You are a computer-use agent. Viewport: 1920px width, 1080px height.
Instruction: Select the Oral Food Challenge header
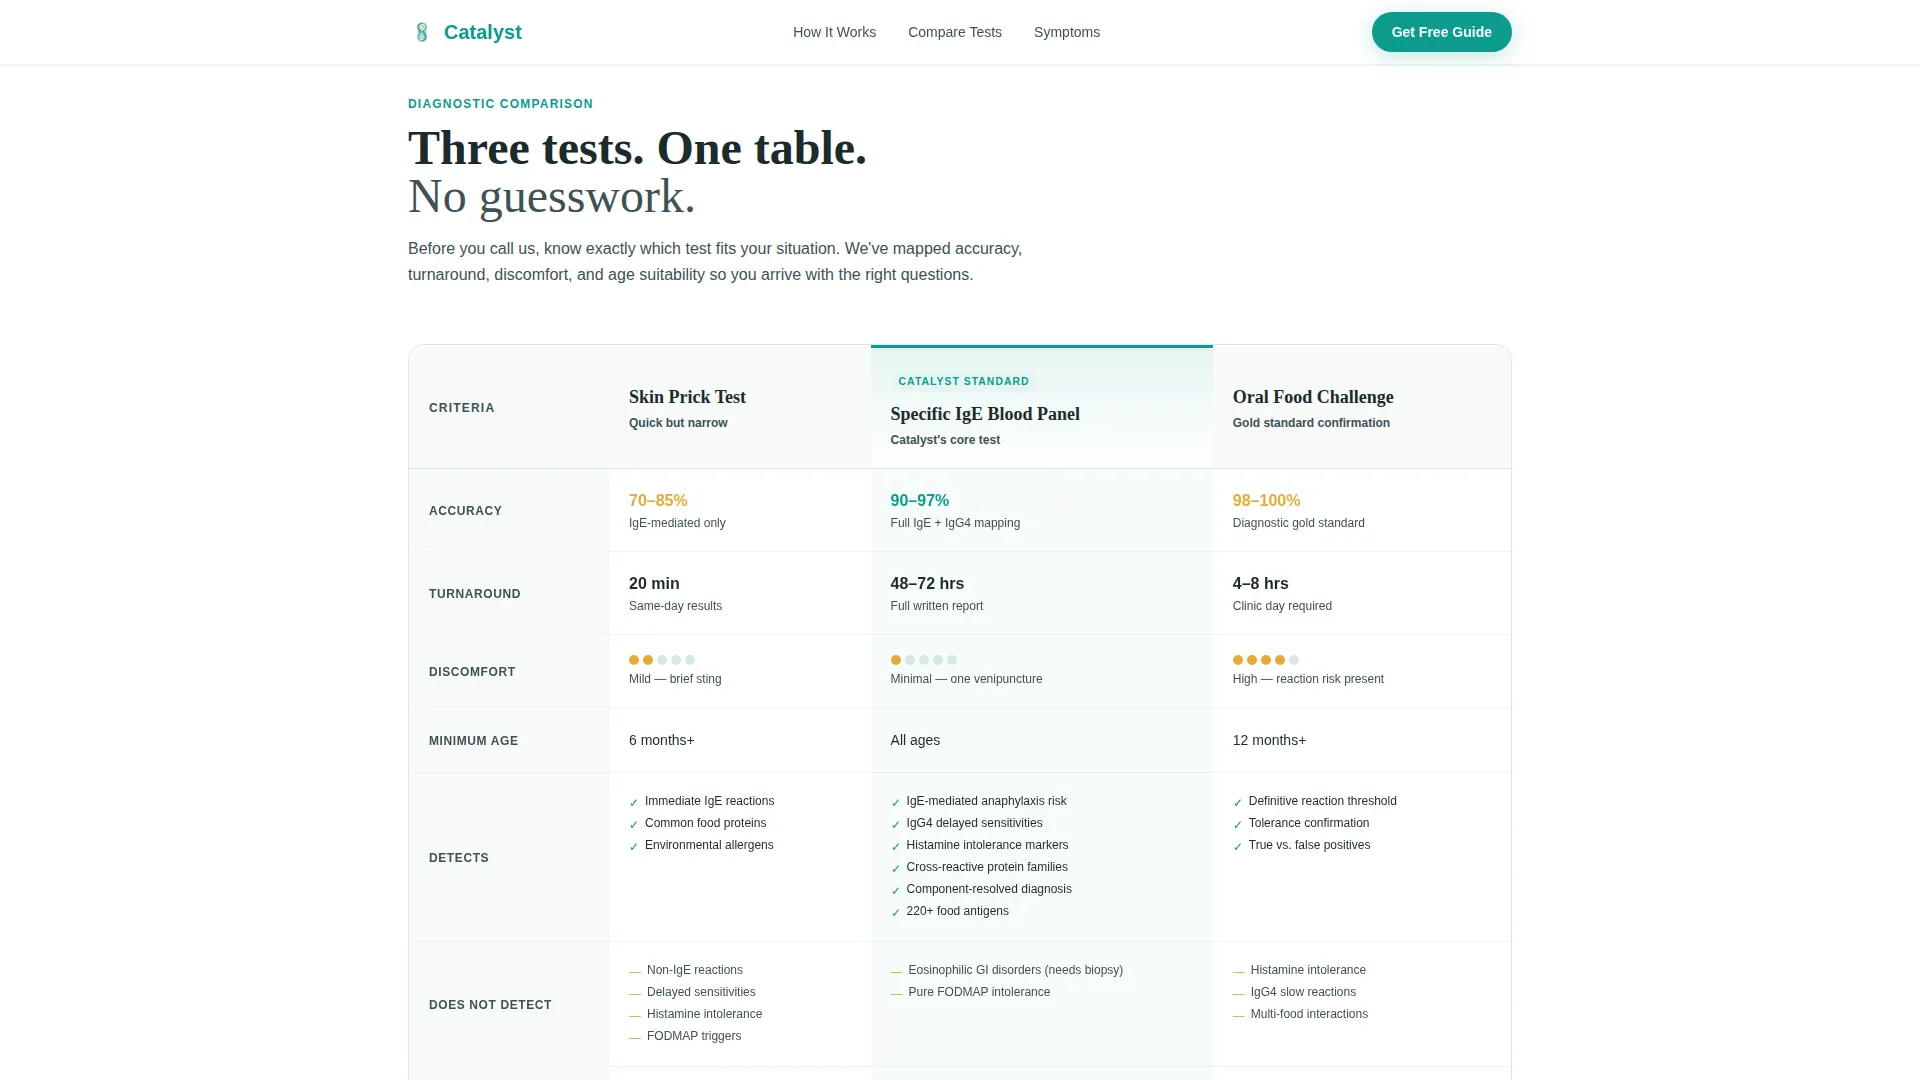(1313, 397)
